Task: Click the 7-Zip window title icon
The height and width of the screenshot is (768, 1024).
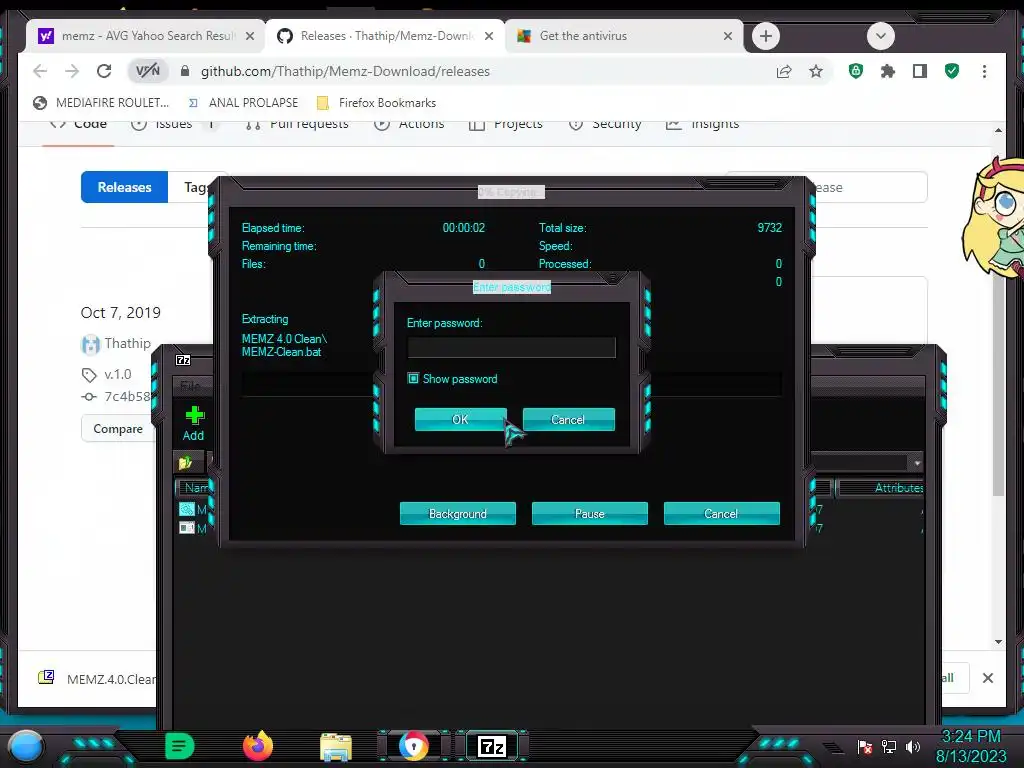Action: pyautogui.click(x=184, y=360)
